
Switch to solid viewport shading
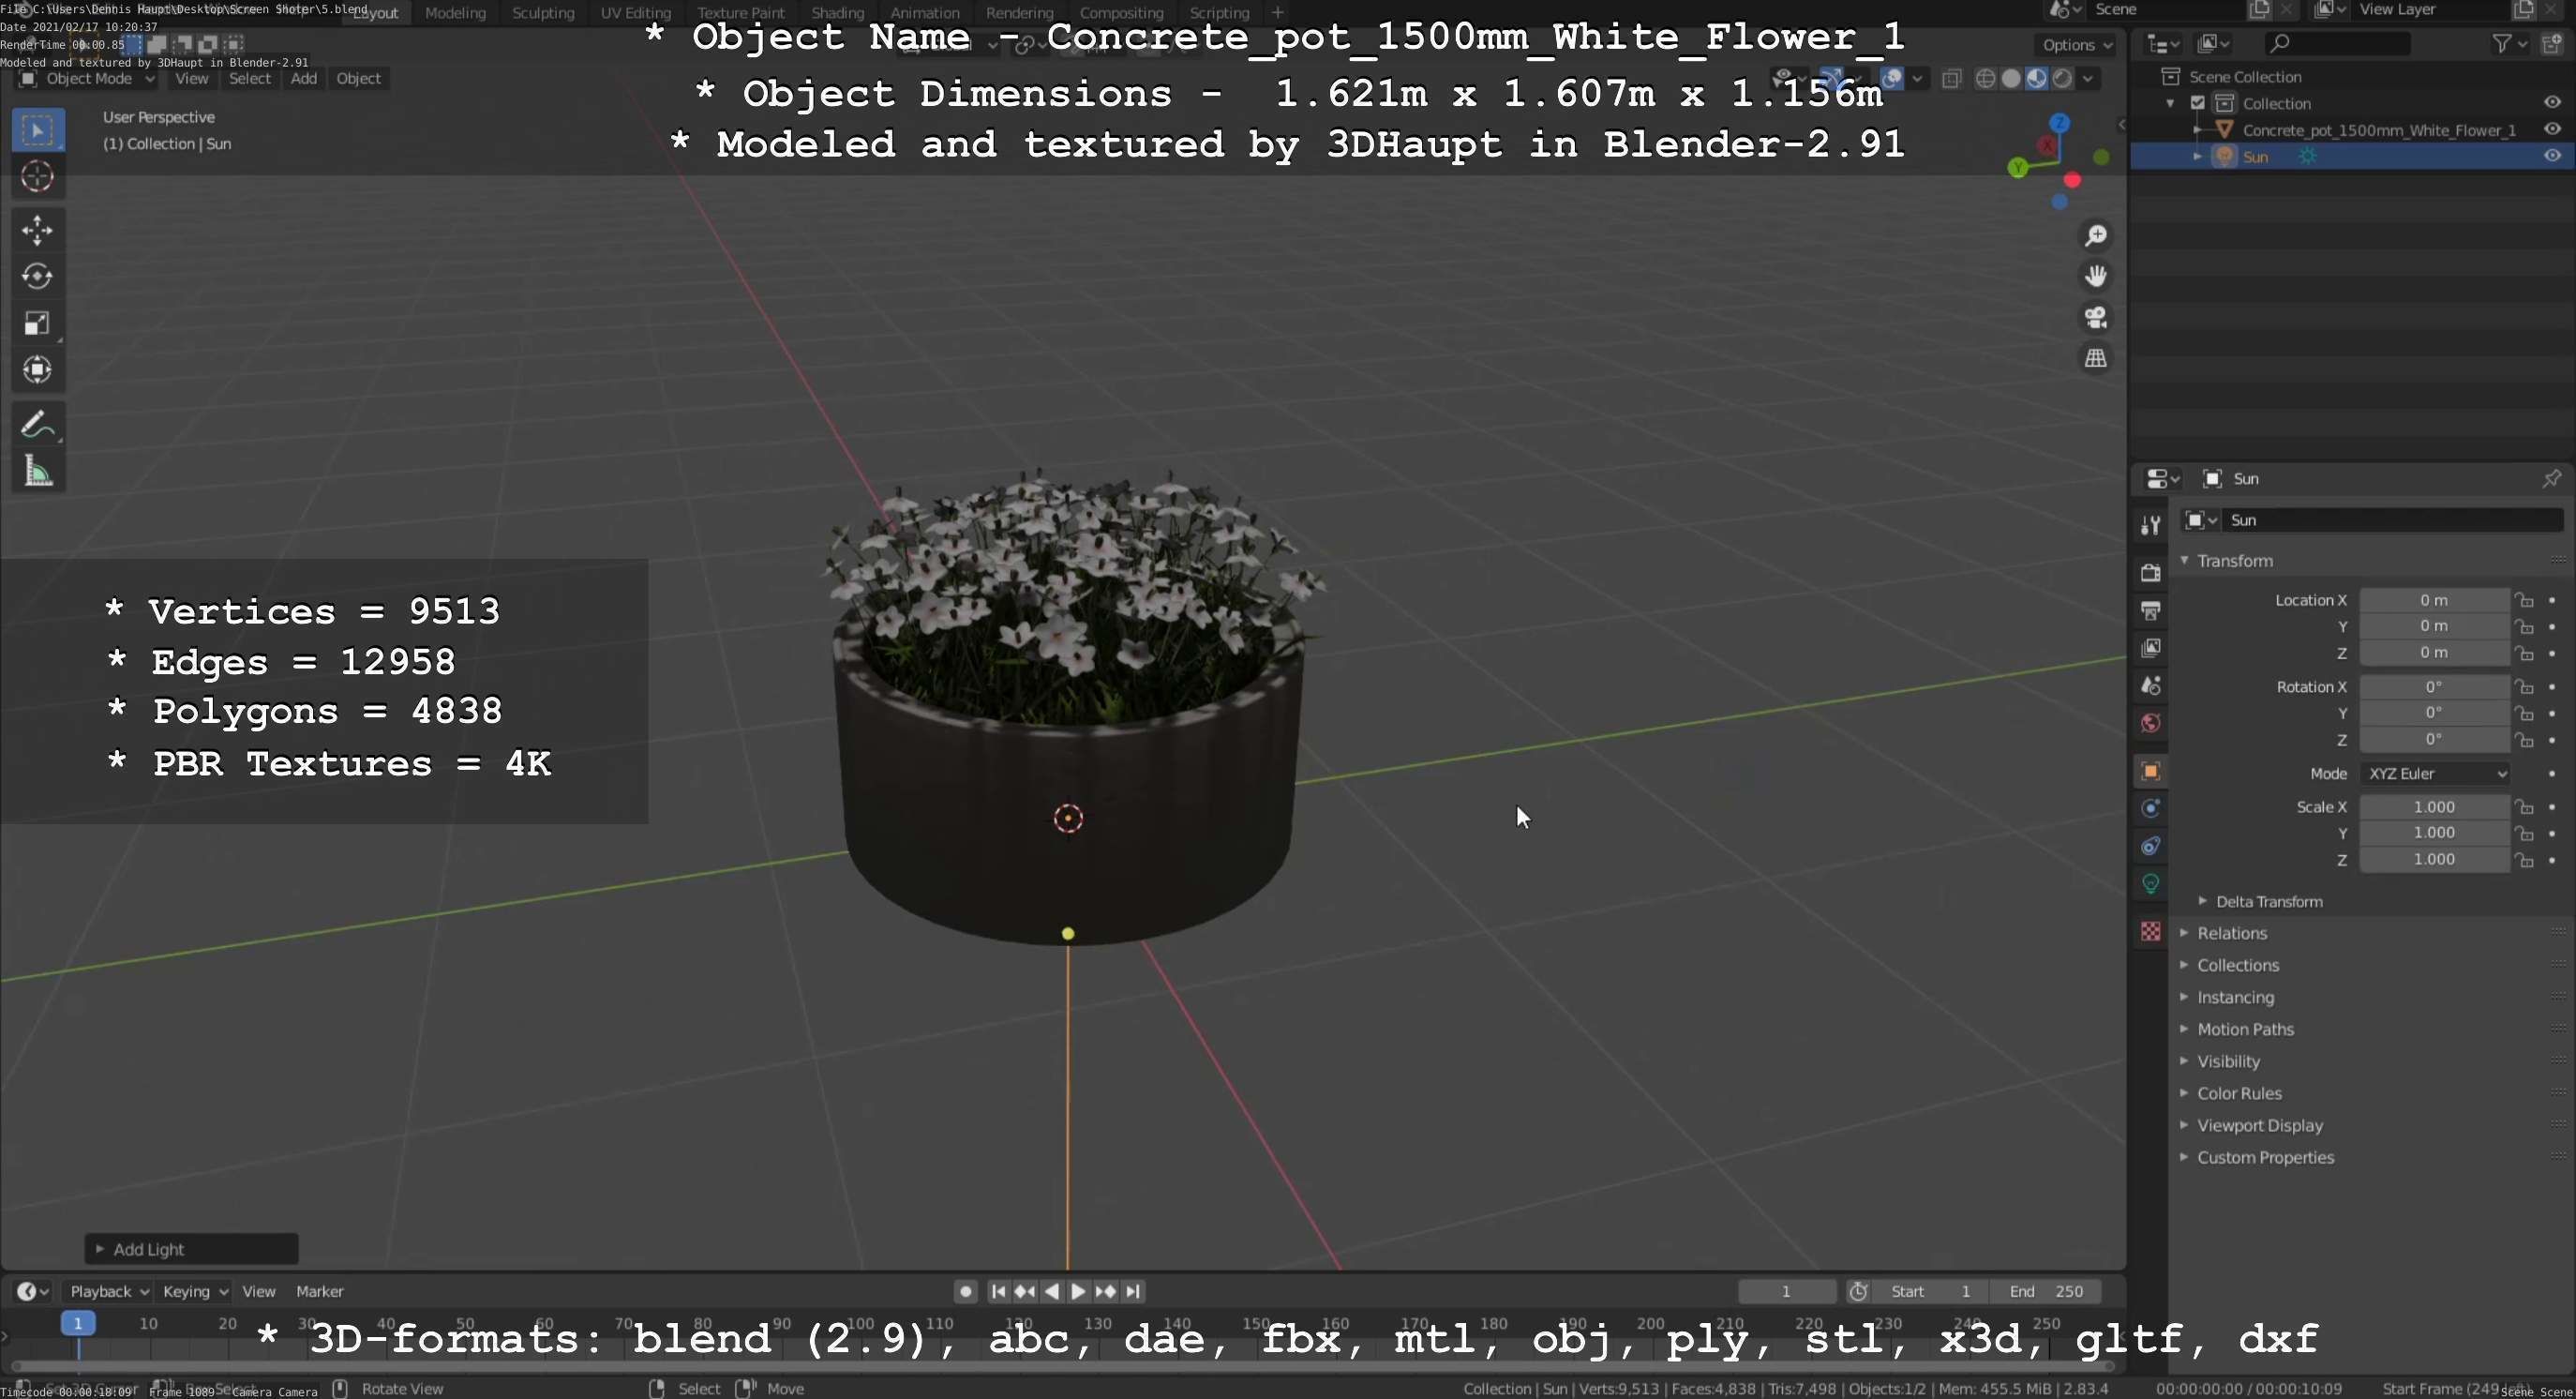point(2011,79)
